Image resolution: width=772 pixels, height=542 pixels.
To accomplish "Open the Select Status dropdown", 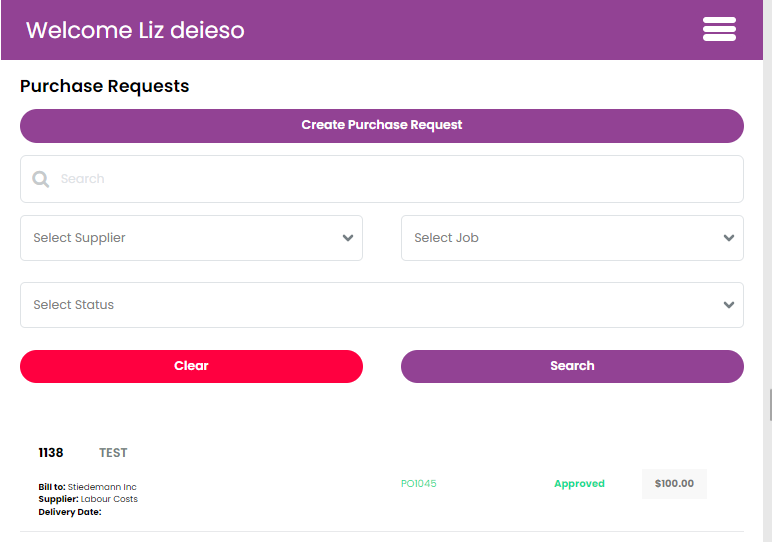I will pos(382,305).
